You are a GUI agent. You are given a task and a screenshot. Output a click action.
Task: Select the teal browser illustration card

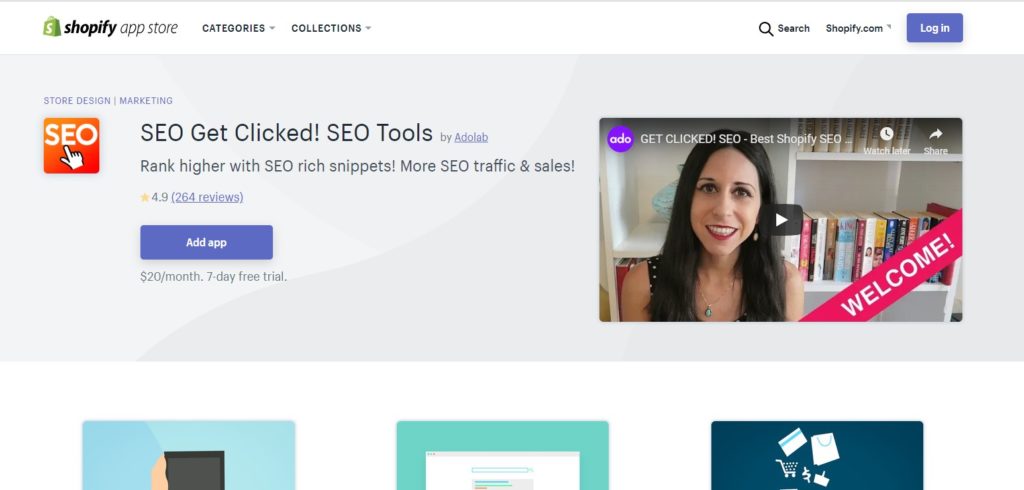tap(502, 455)
